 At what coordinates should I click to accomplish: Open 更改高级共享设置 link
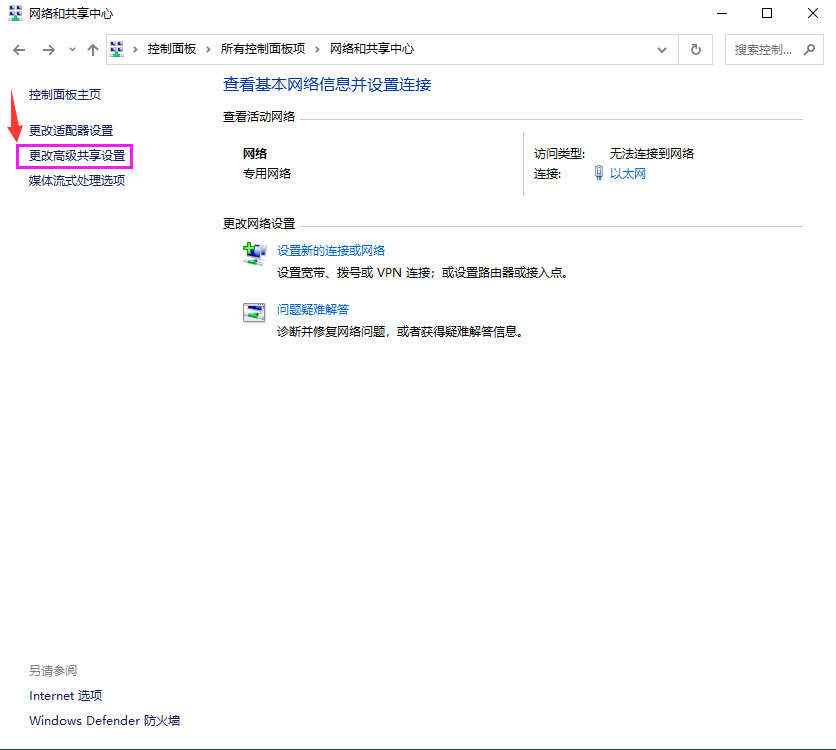(77, 156)
